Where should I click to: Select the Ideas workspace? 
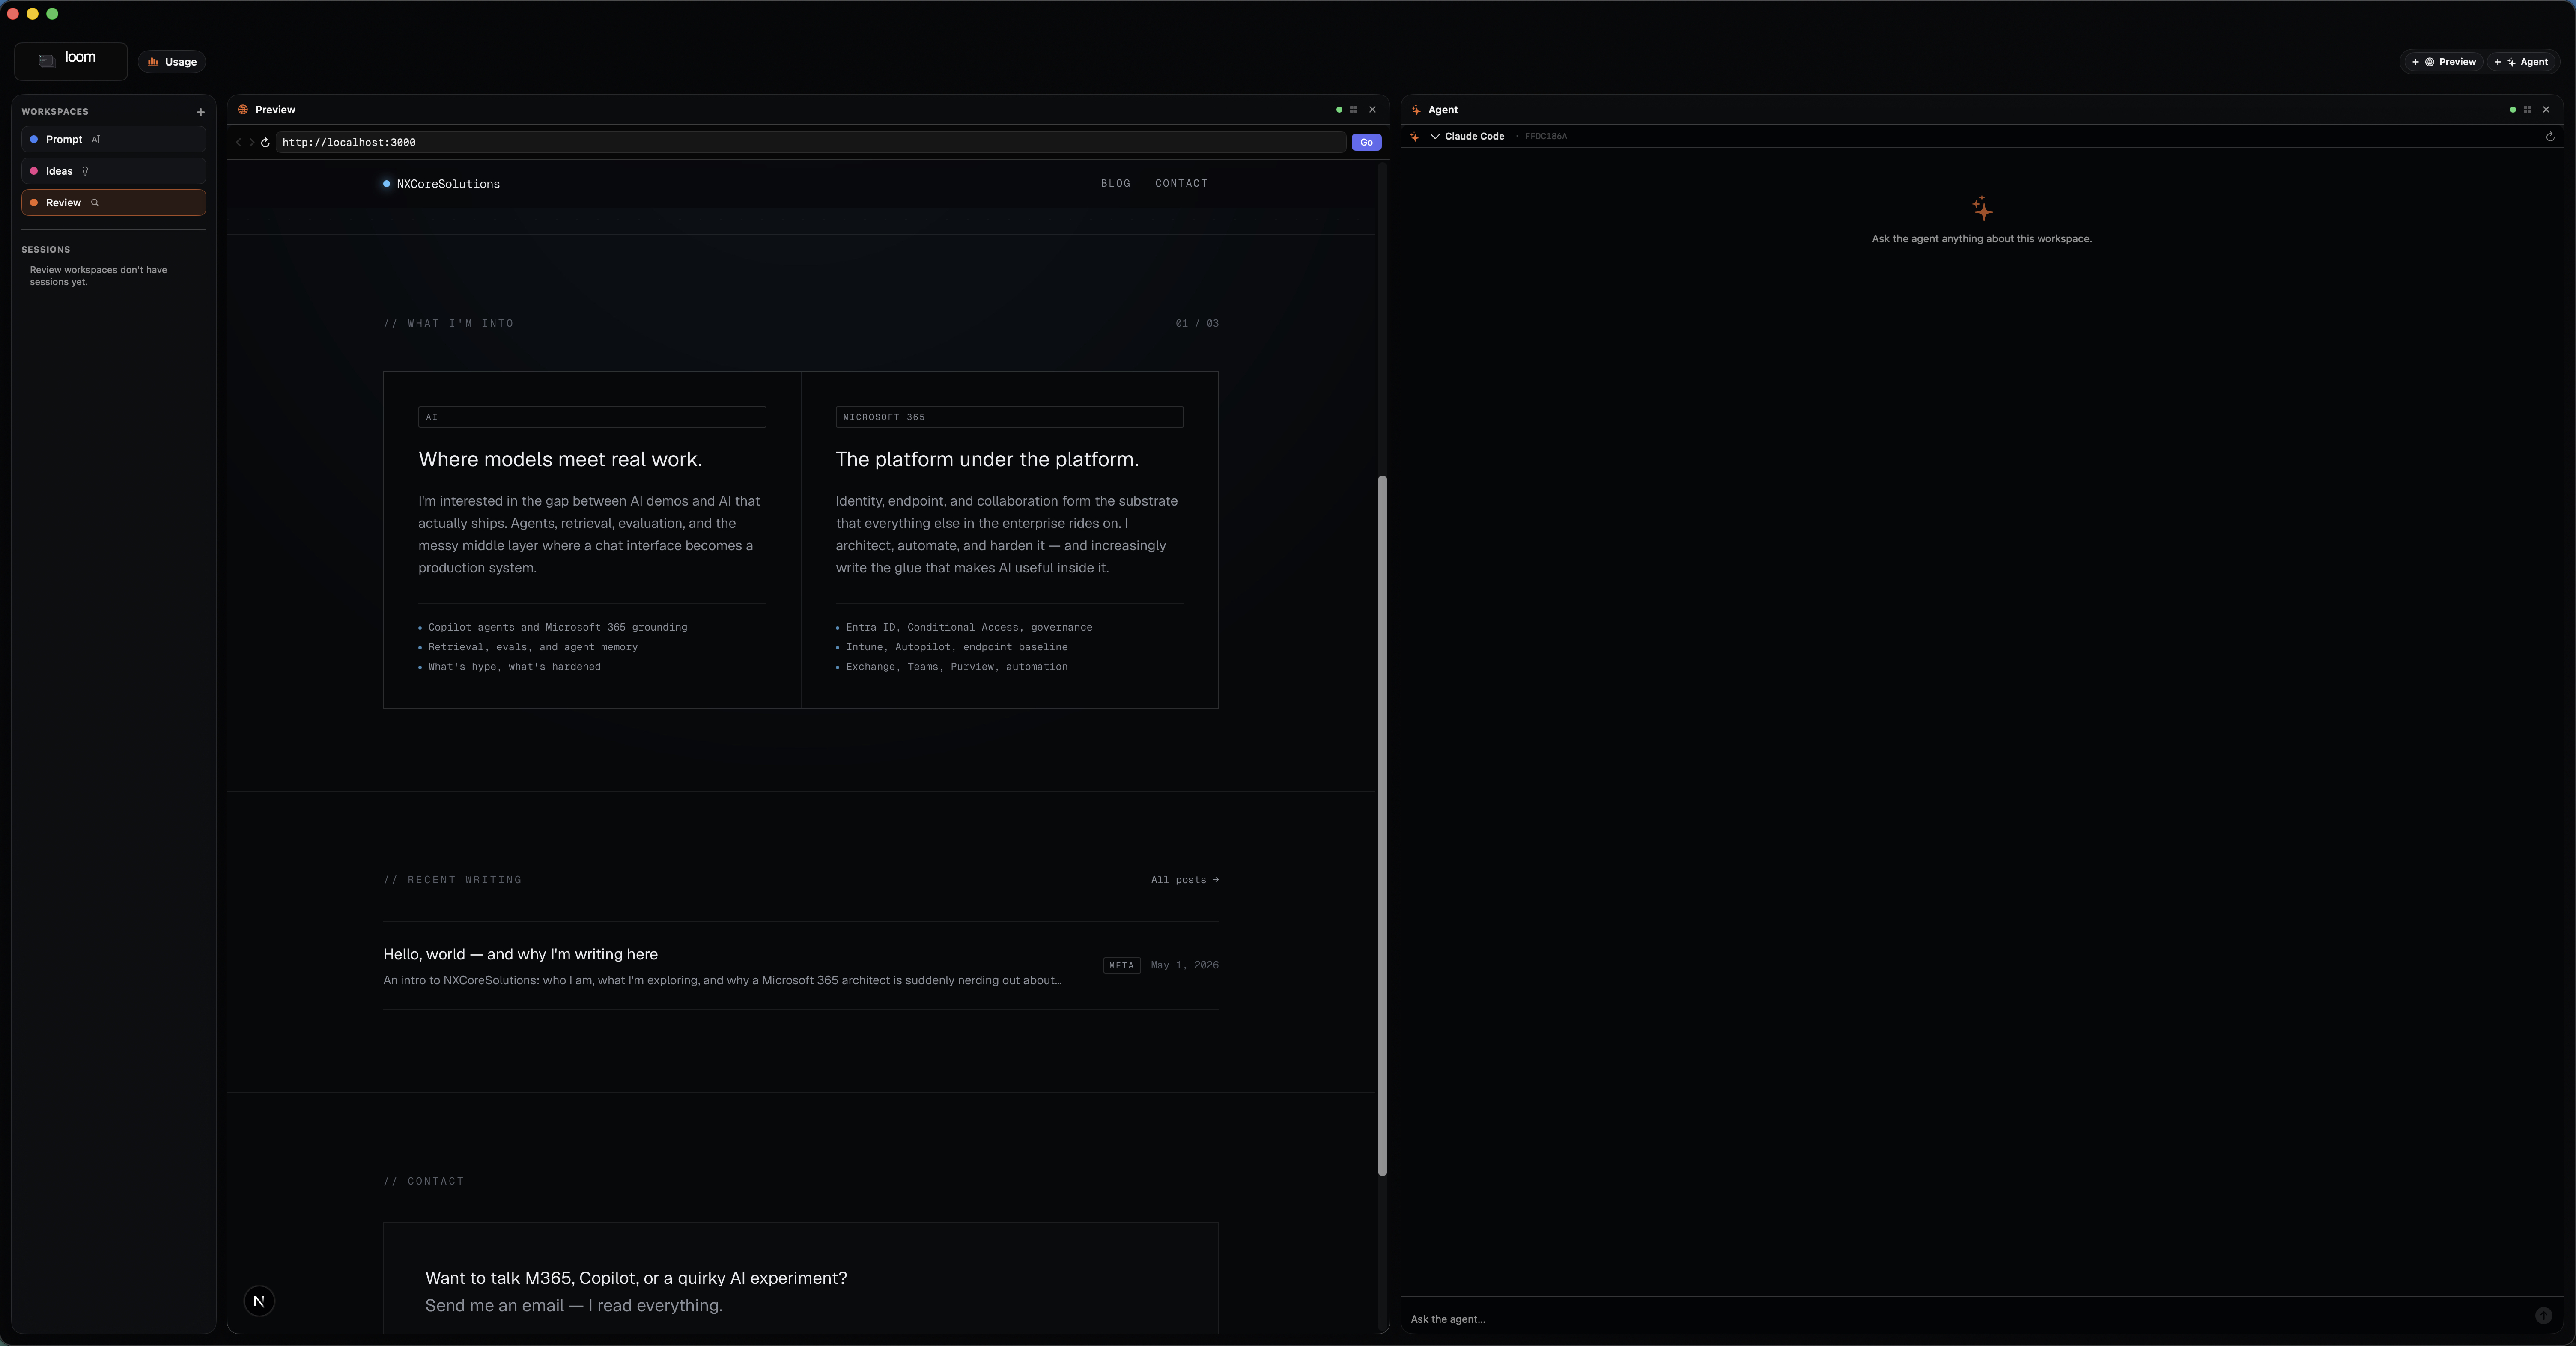113,171
